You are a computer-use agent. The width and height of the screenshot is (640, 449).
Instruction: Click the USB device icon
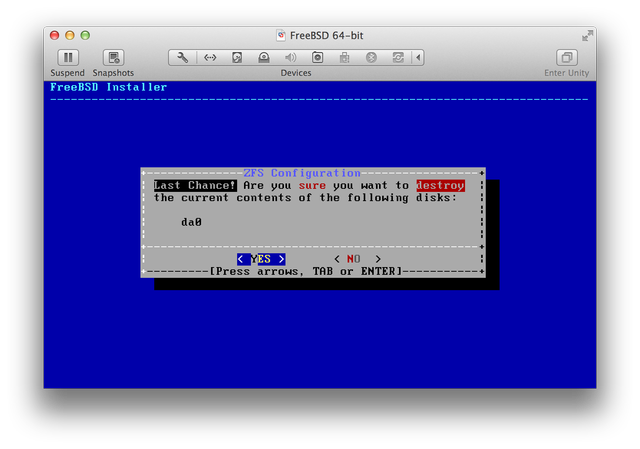(x=344, y=58)
